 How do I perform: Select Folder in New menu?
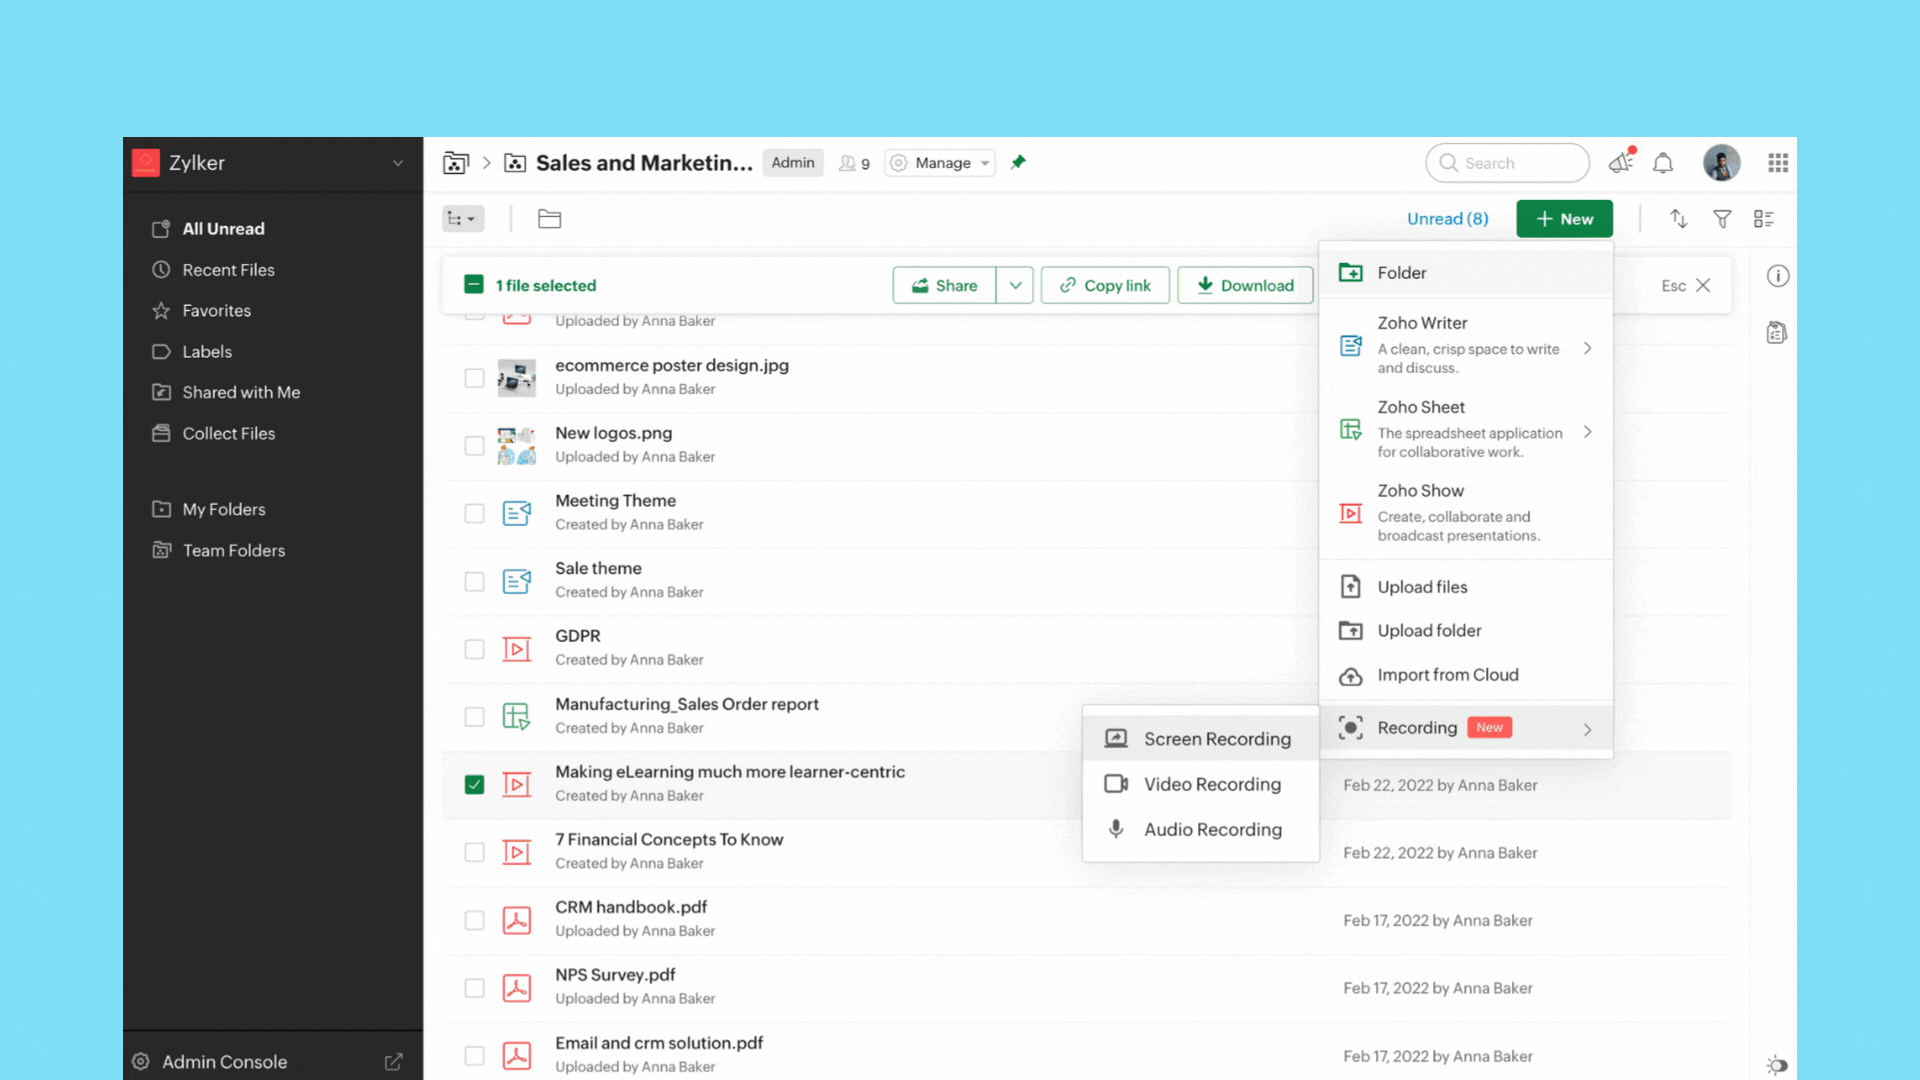(1466, 273)
